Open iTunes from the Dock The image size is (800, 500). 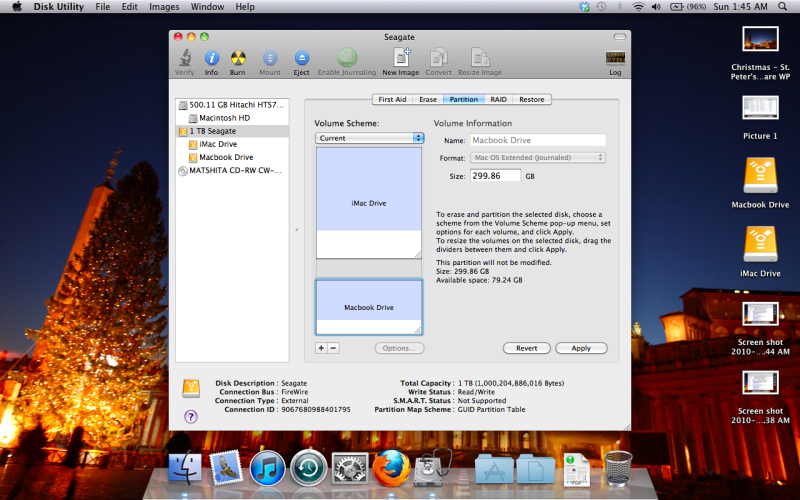(x=267, y=468)
